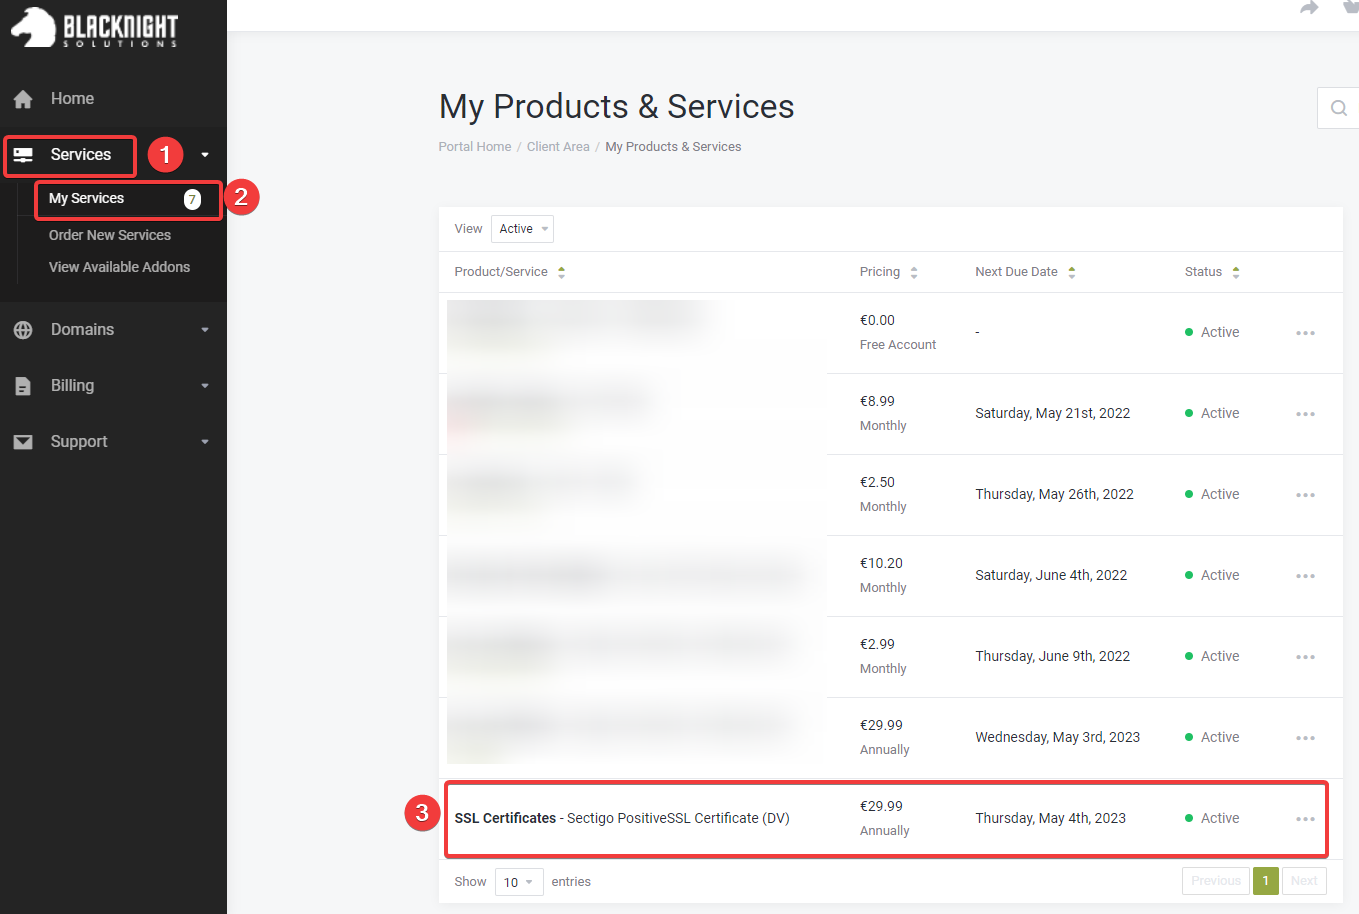Click the Previous pagination button
The width and height of the screenshot is (1359, 914).
(x=1216, y=881)
